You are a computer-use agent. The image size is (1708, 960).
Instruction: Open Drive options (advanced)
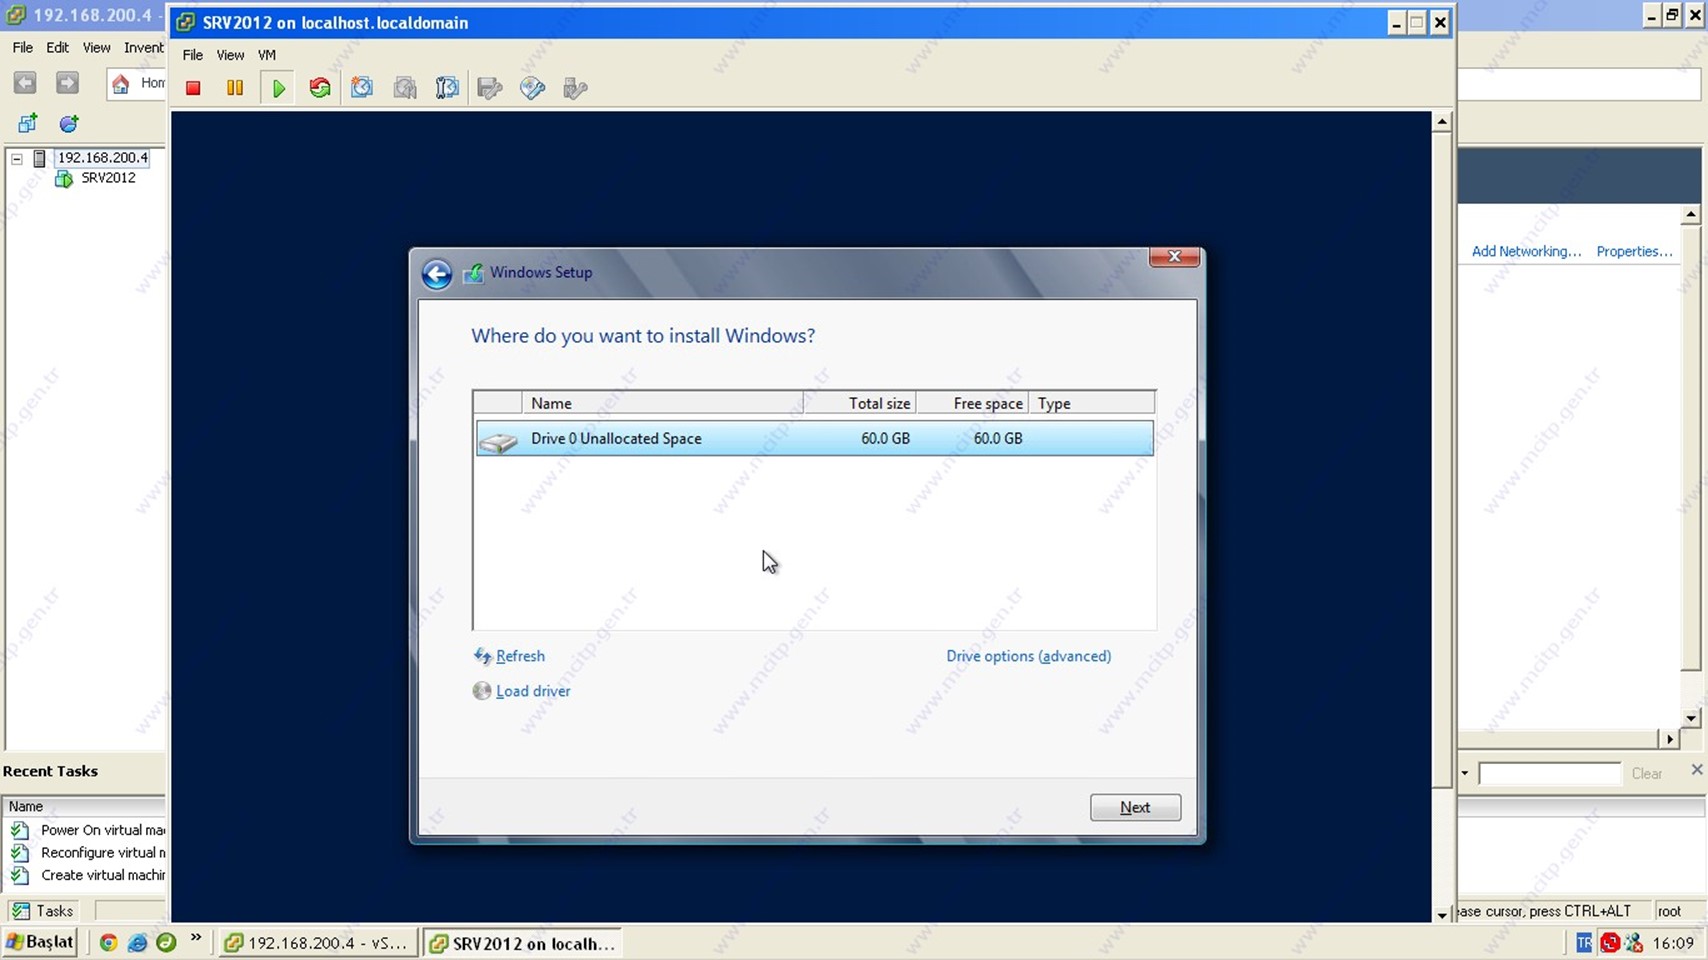(1028, 656)
